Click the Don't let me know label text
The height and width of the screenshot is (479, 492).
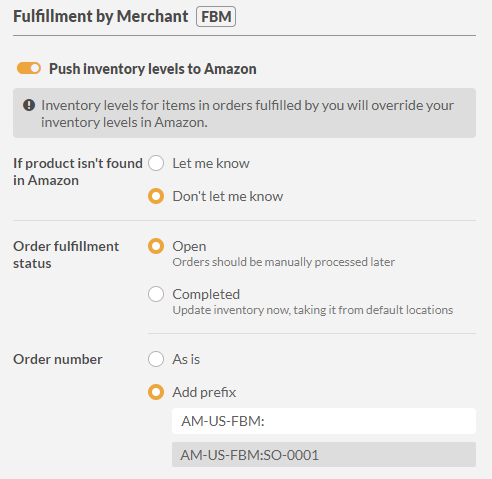click(228, 196)
